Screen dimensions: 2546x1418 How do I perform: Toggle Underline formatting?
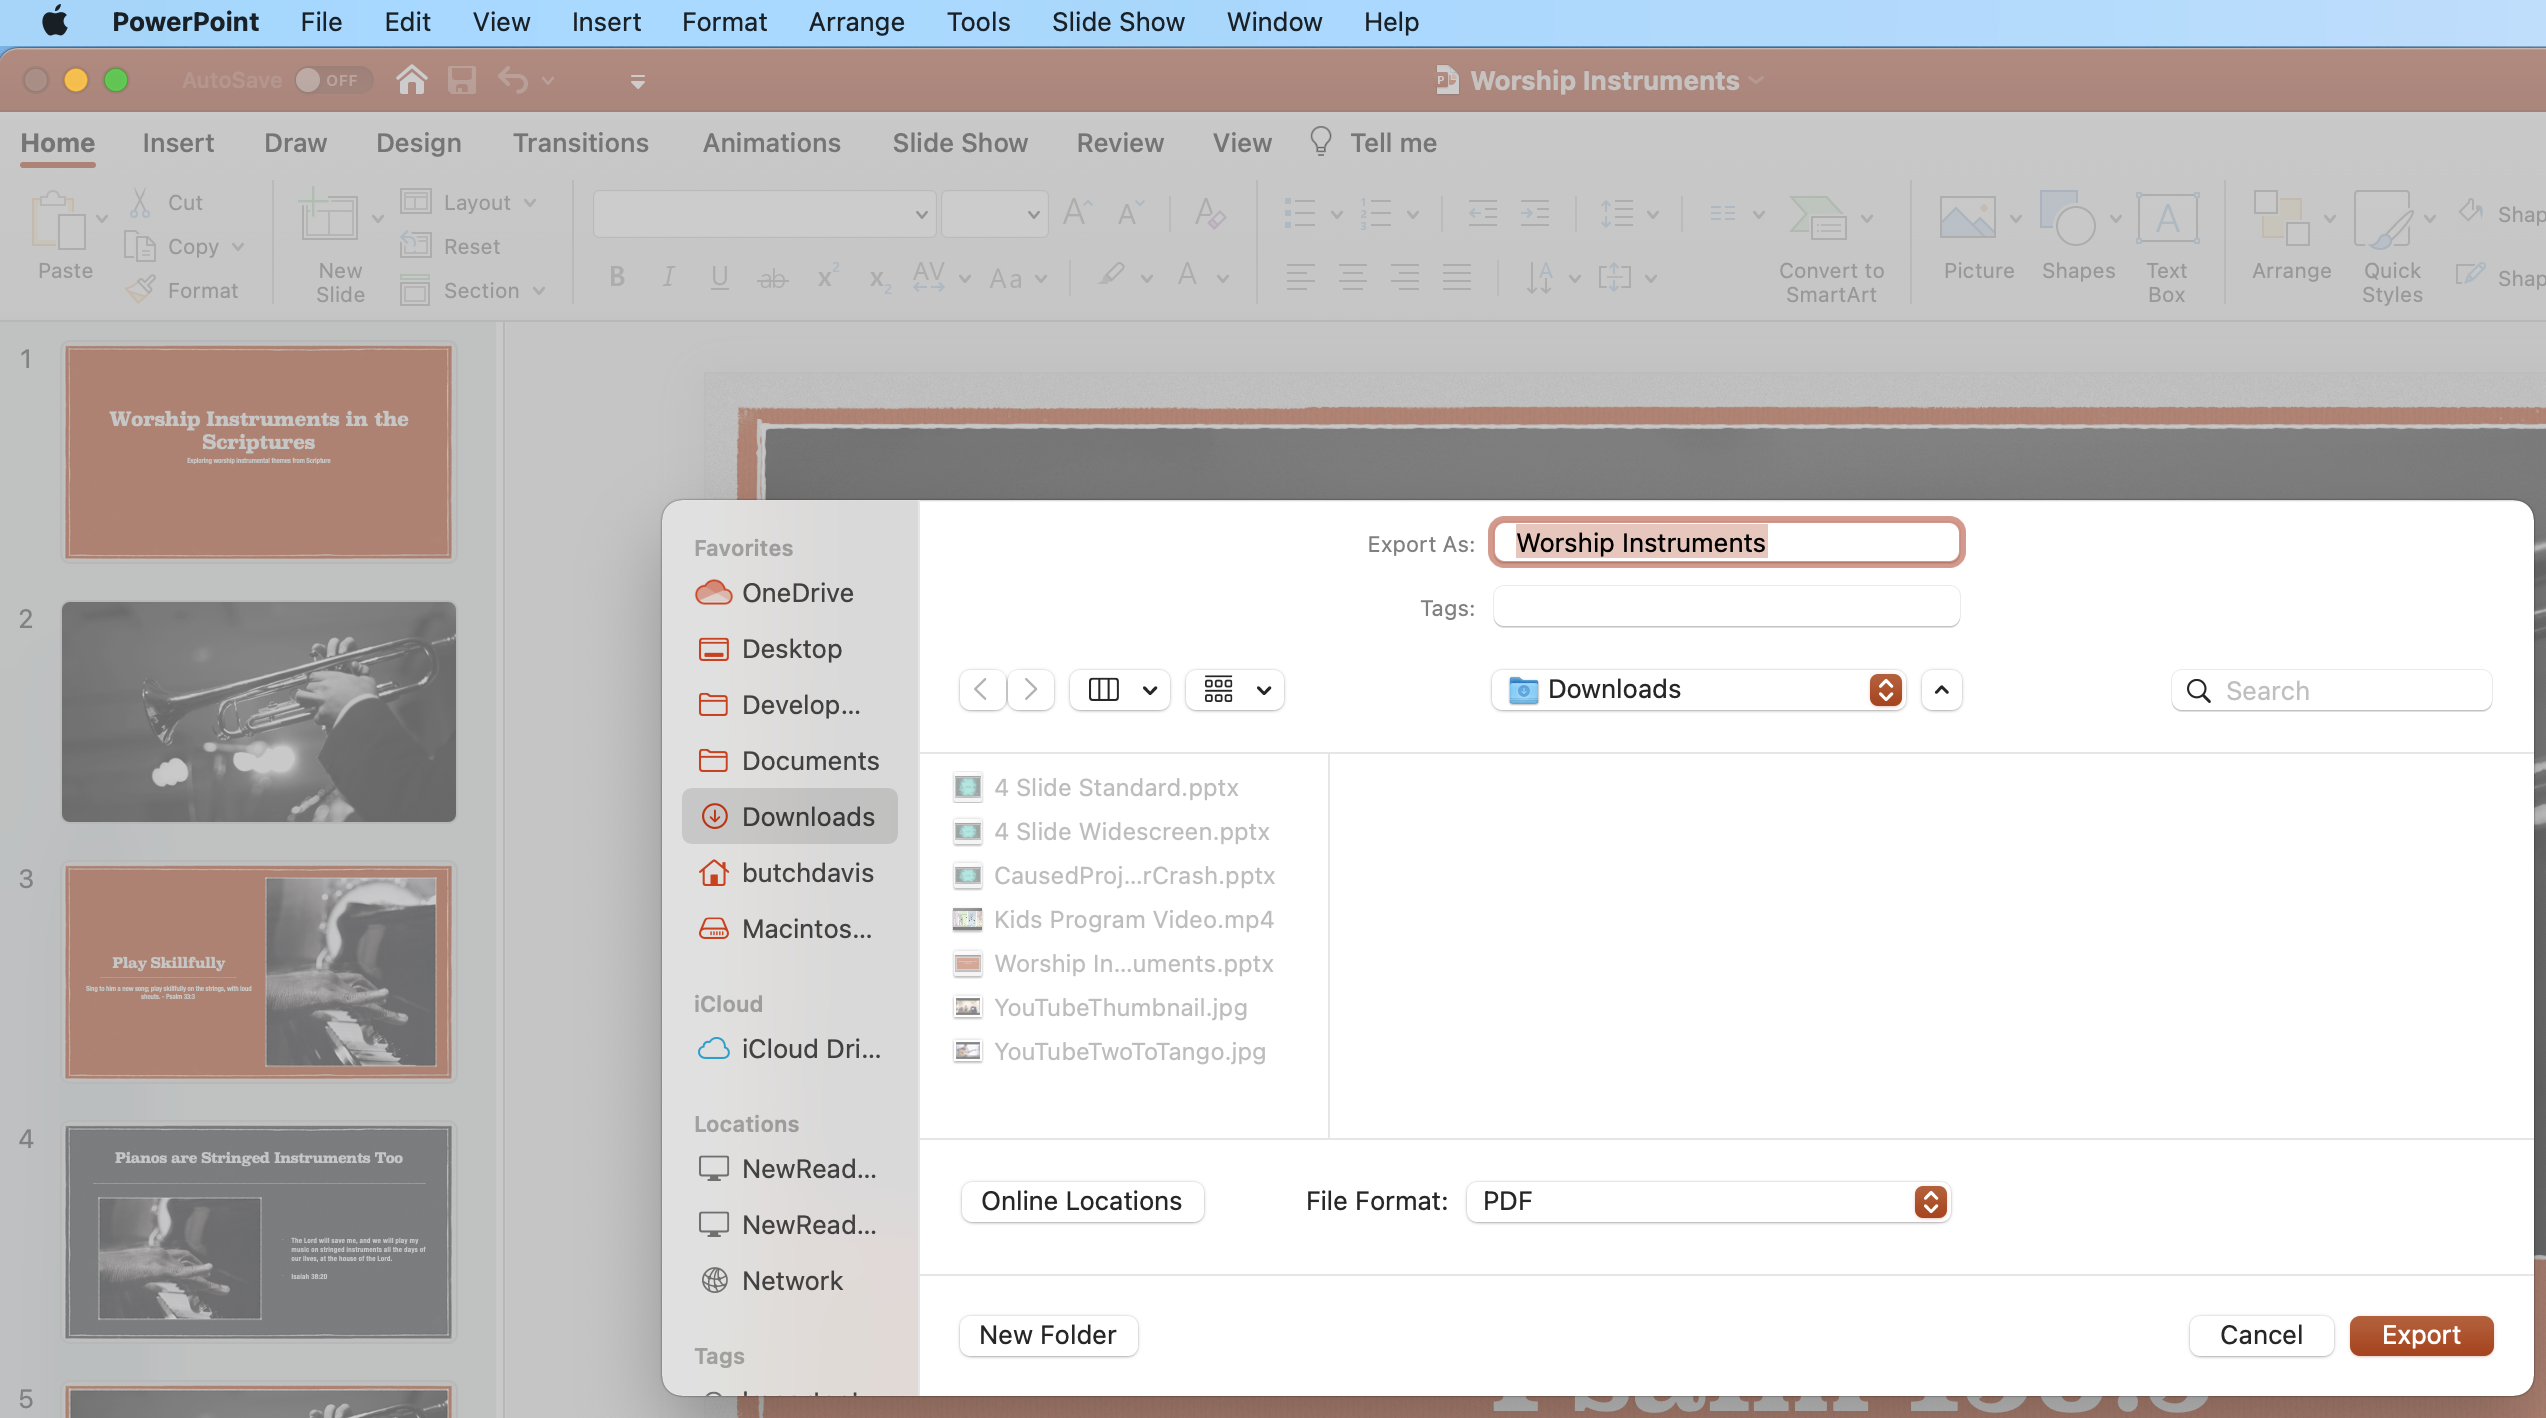click(719, 277)
